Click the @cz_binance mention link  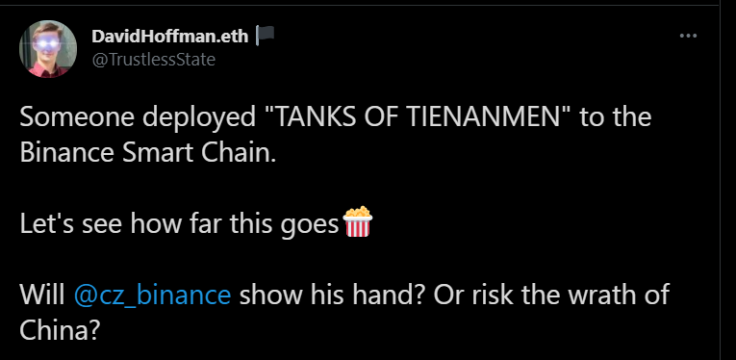pyautogui.click(x=153, y=296)
